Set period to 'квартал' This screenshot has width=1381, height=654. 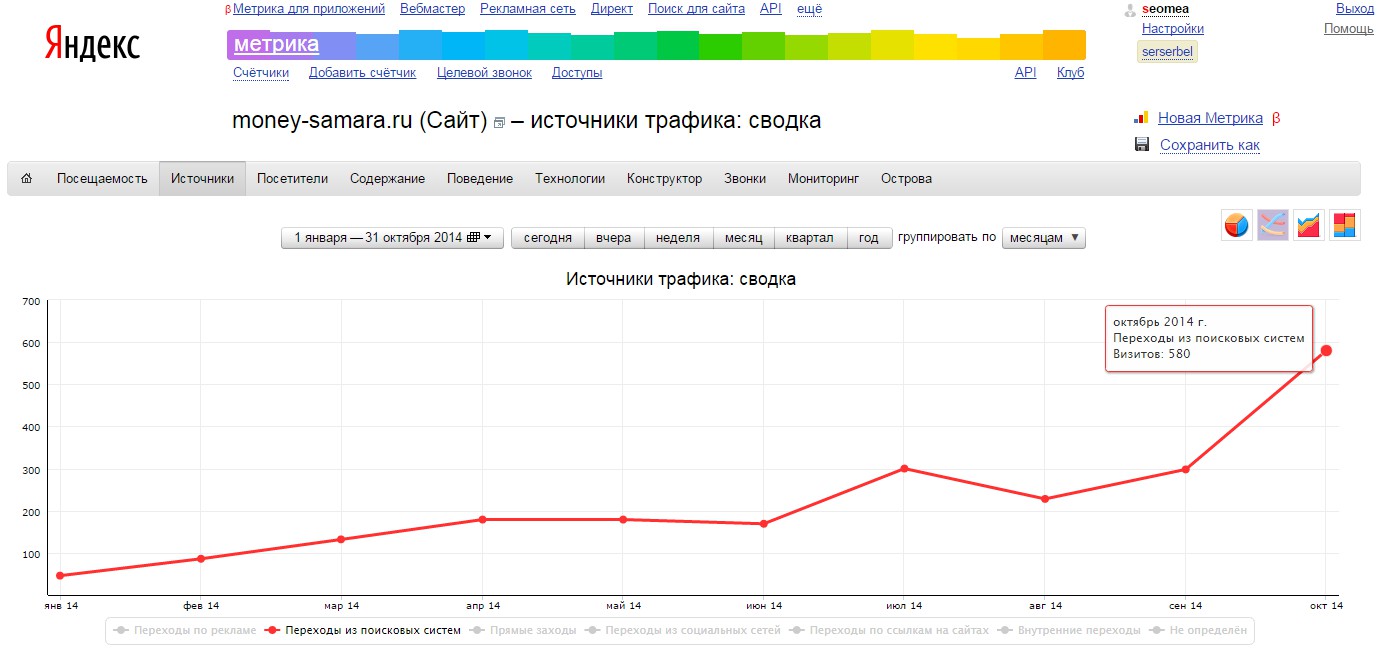(x=810, y=238)
